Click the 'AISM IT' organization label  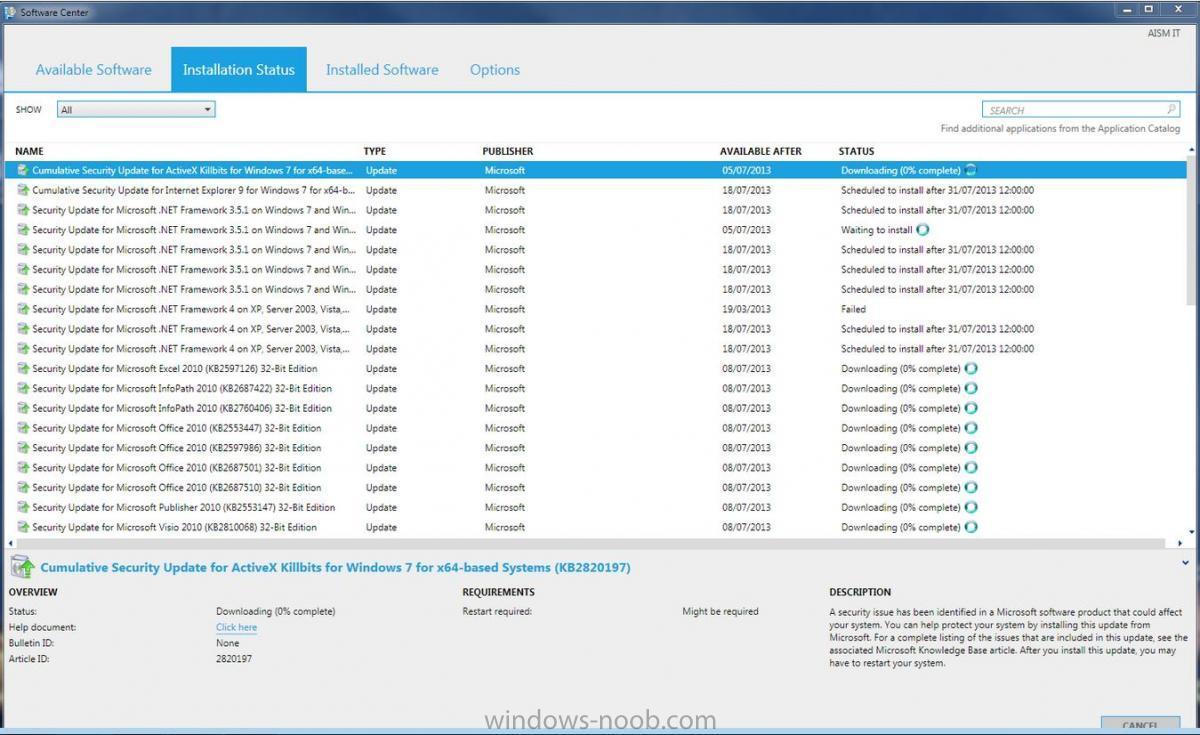(x=1164, y=33)
